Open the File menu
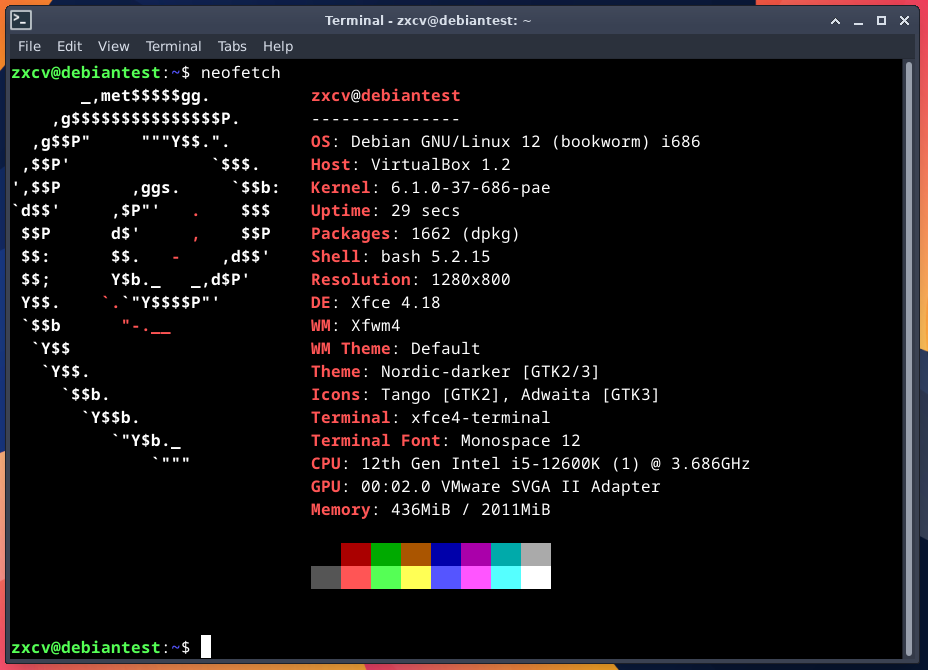This screenshot has width=928, height=670. (x=29, y=46)
